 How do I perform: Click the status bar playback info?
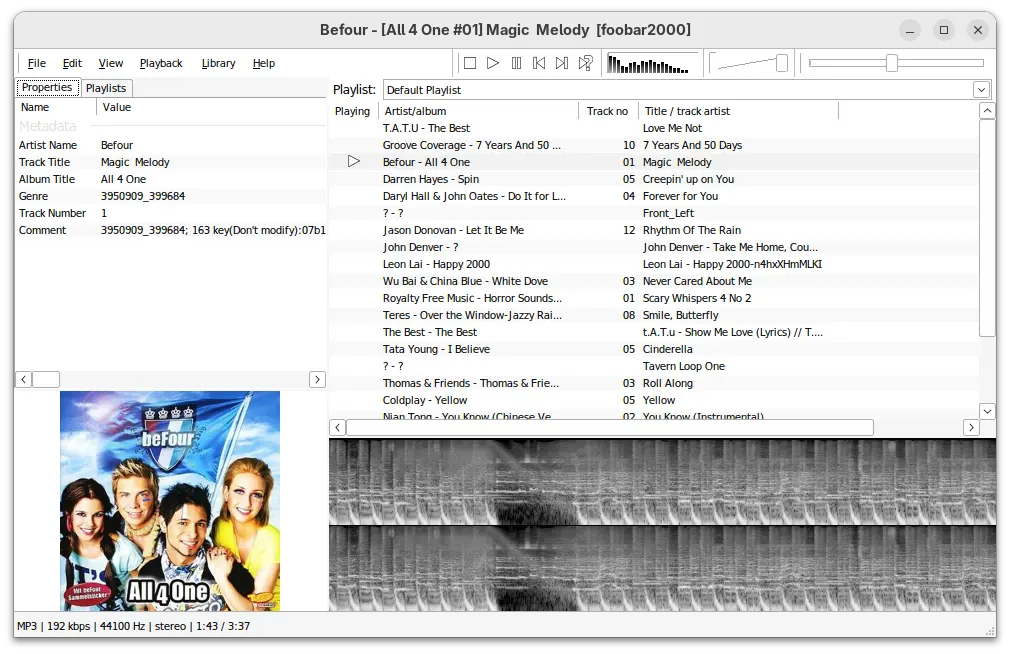pyautogui.click(x=134, y=626)
